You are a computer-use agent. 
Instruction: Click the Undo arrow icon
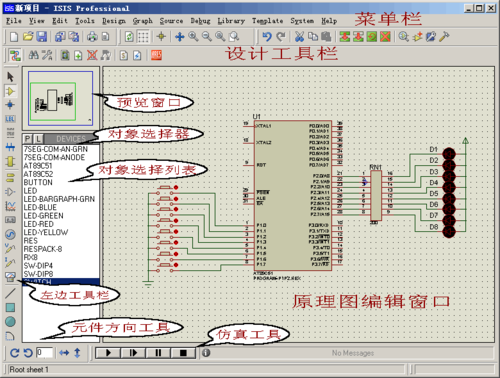click(267, 36)
